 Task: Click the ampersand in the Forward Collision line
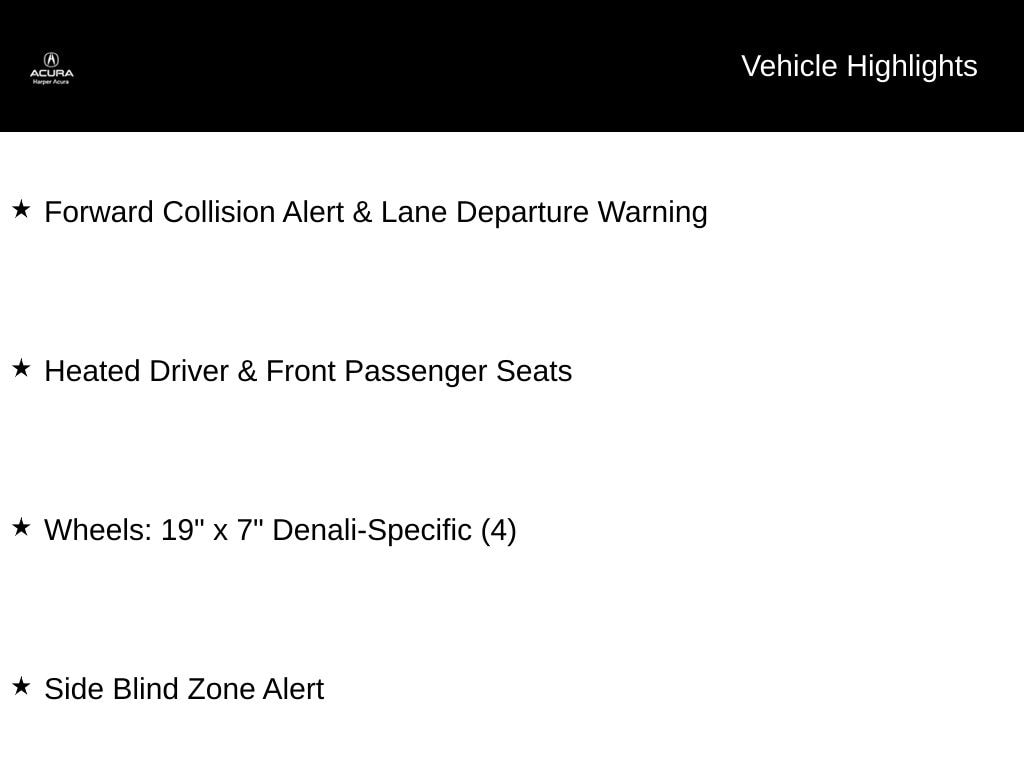click(x=362, y=212)
